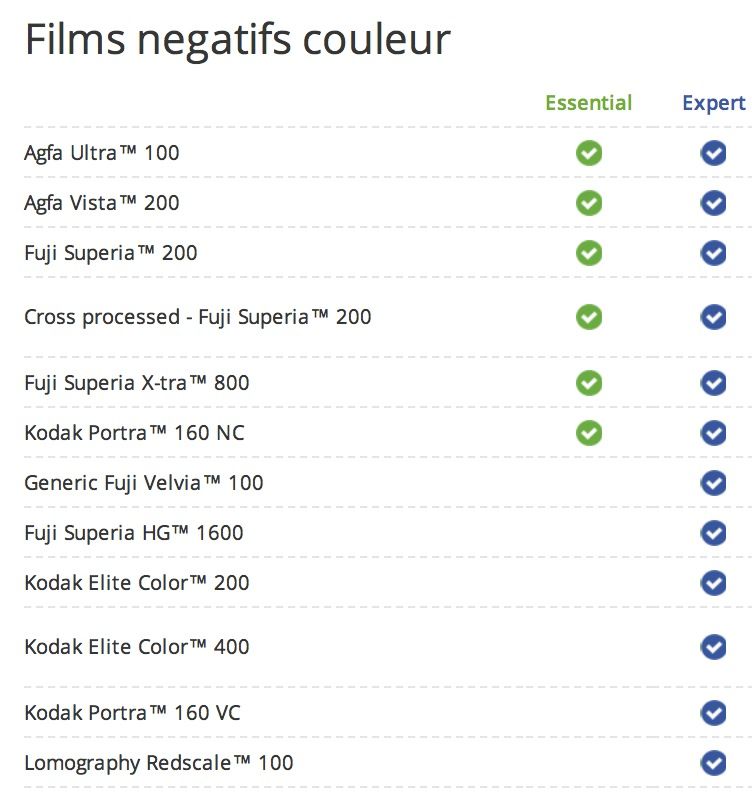Click green Essential check for Agfa Ultra 100
Image resolution: width=752 pixels, height=802 pixels.
point(589,153)
